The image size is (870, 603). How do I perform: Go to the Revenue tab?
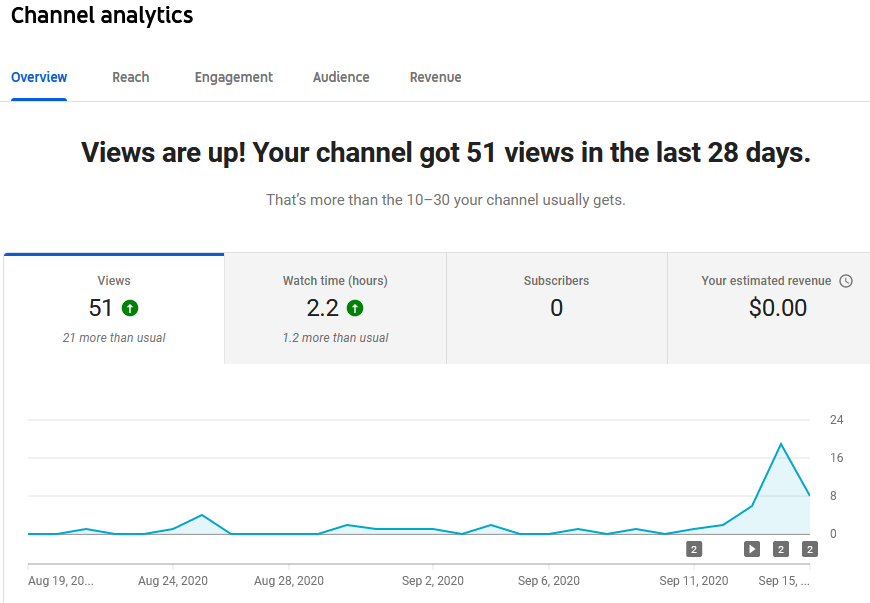435,77
